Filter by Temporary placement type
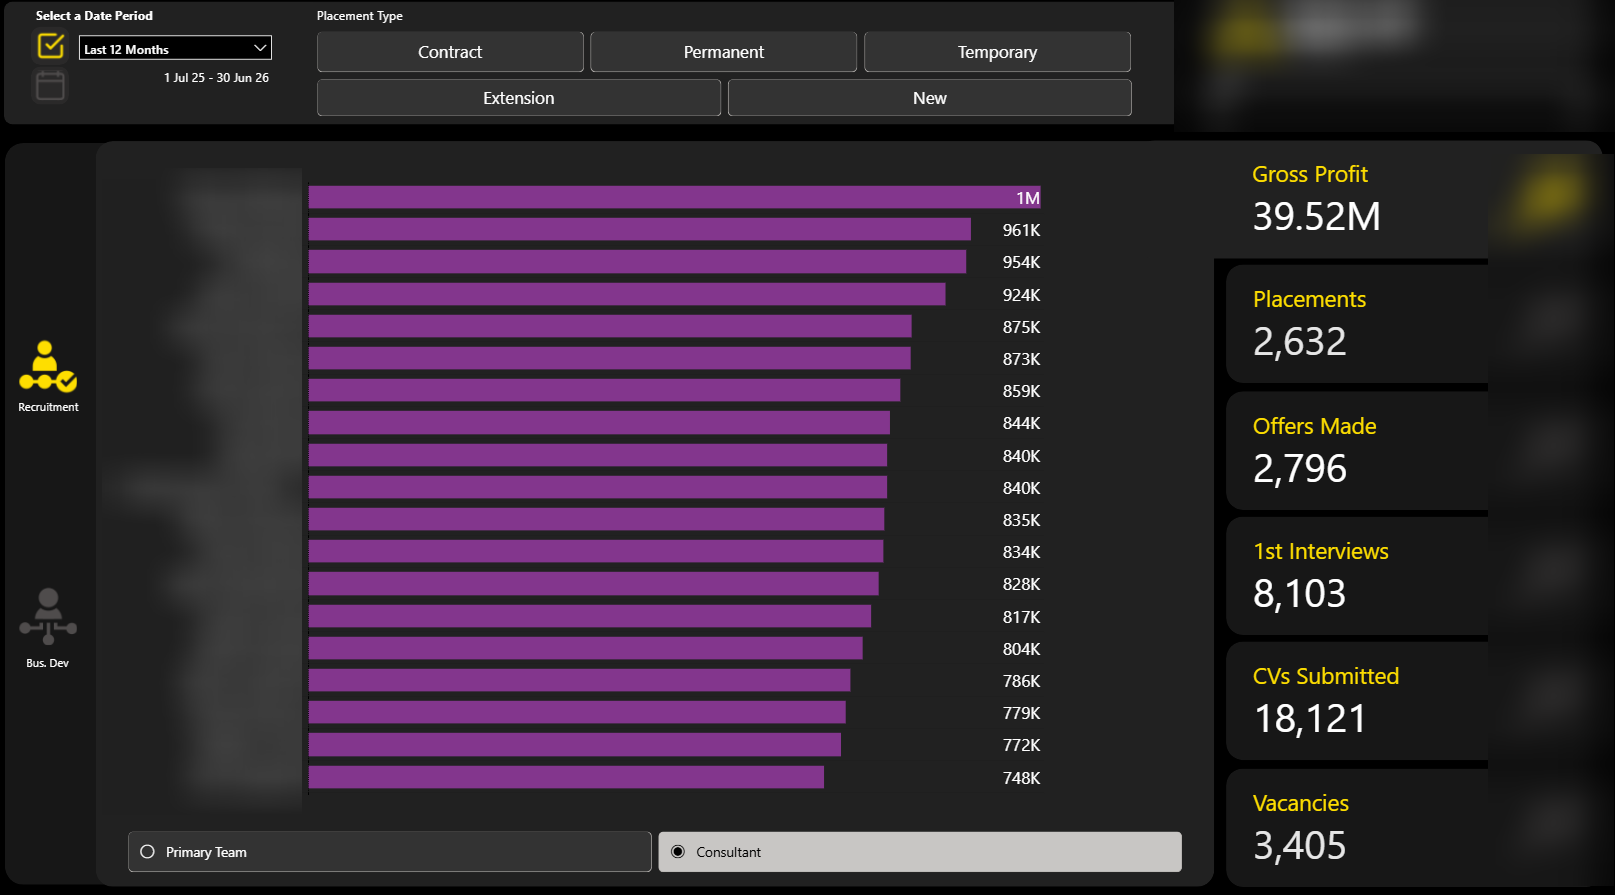 (x=997, y=52)
